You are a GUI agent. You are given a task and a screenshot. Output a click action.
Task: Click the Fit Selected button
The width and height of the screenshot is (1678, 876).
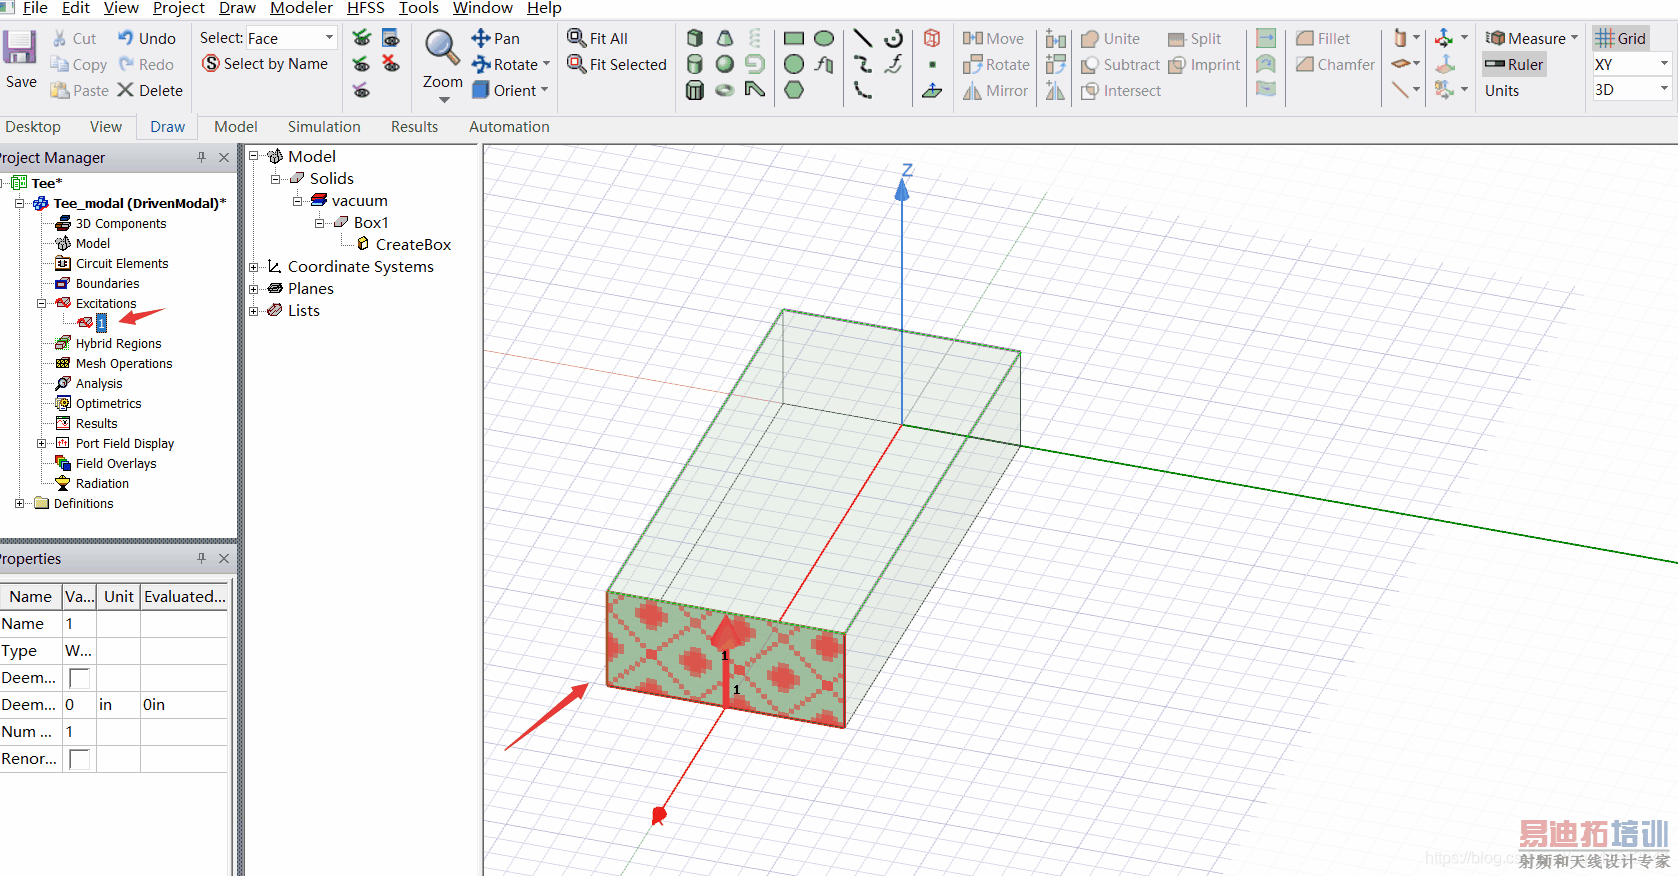click(616, 64)
